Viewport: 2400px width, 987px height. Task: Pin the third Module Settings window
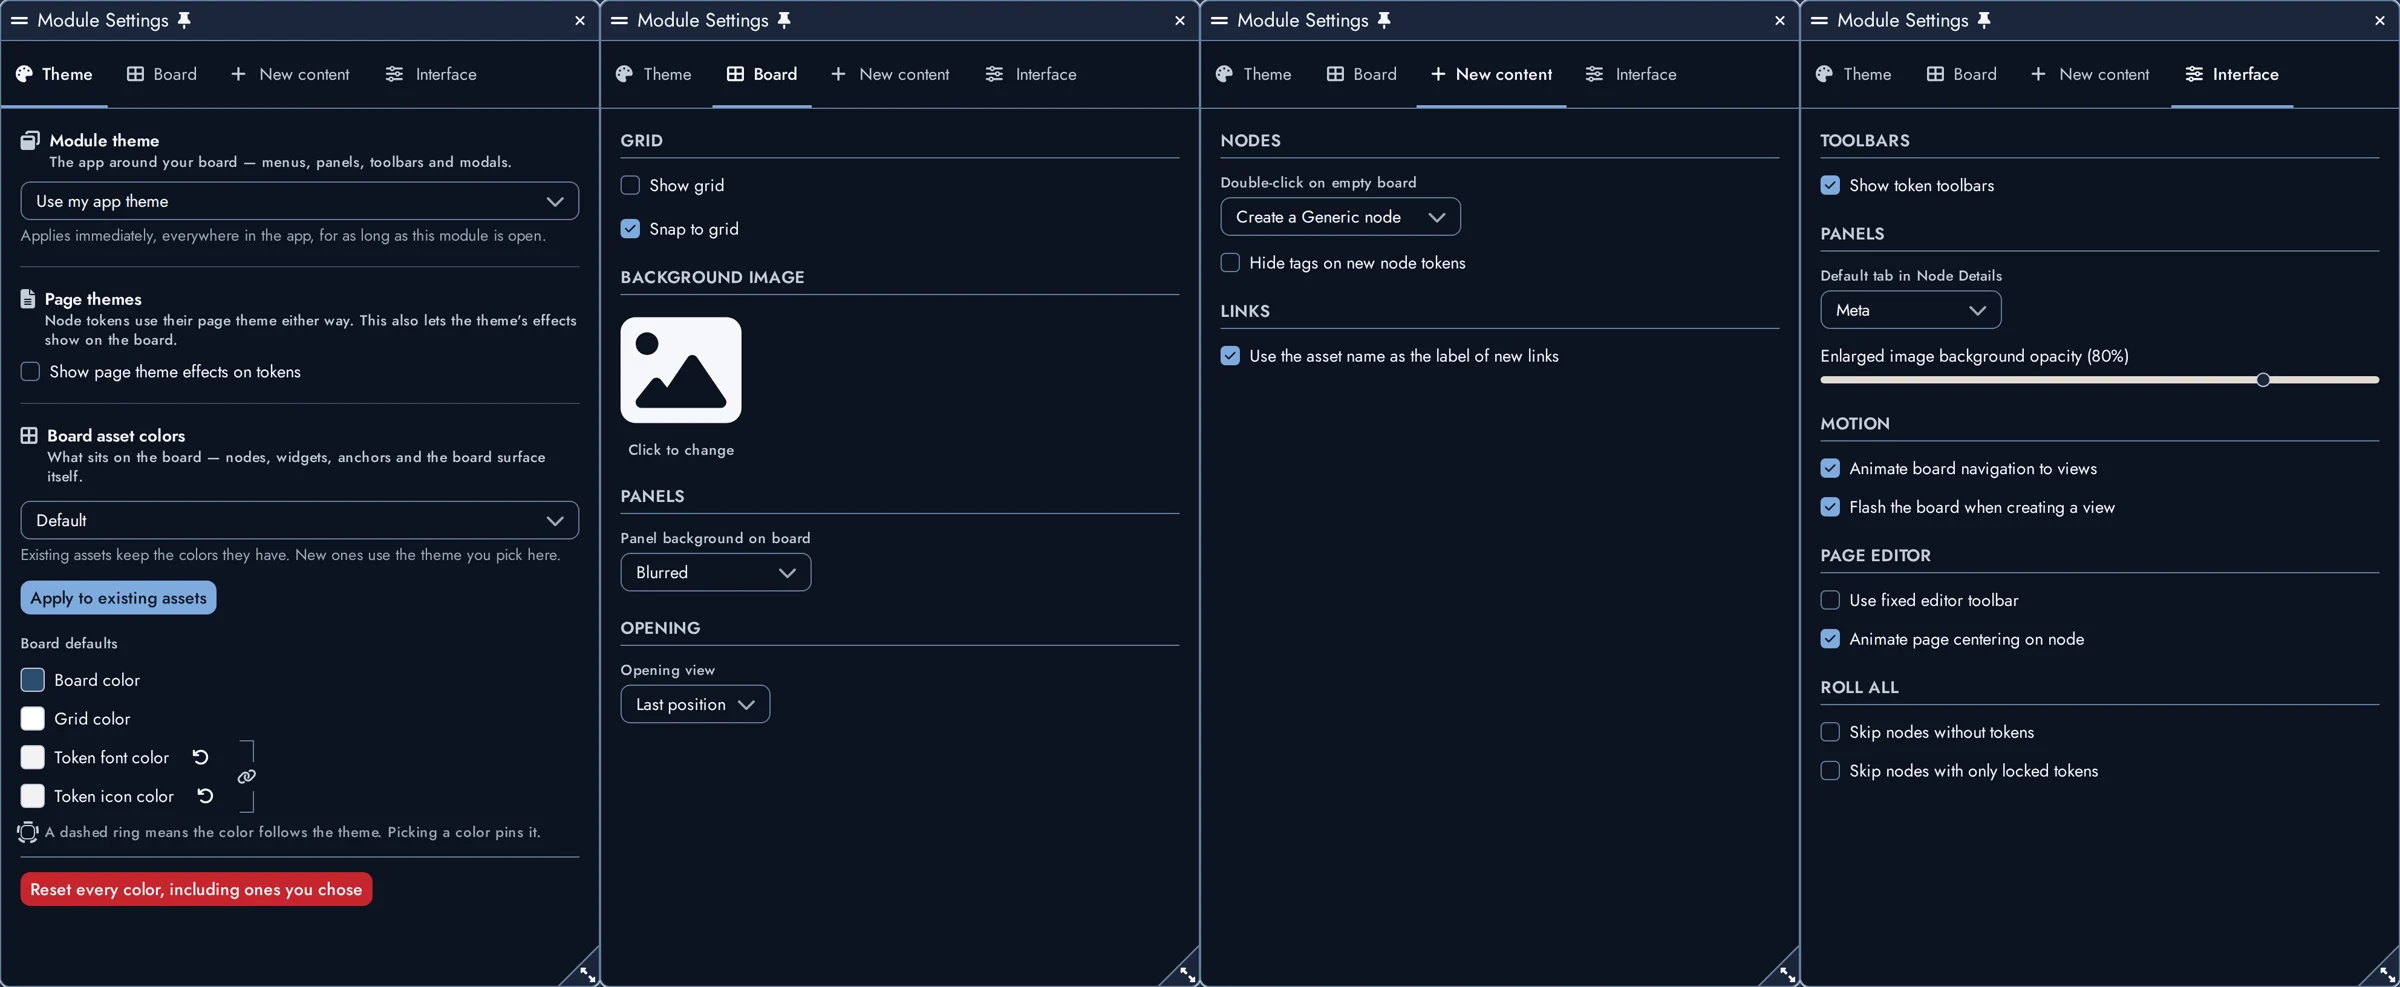point(1384,20)
